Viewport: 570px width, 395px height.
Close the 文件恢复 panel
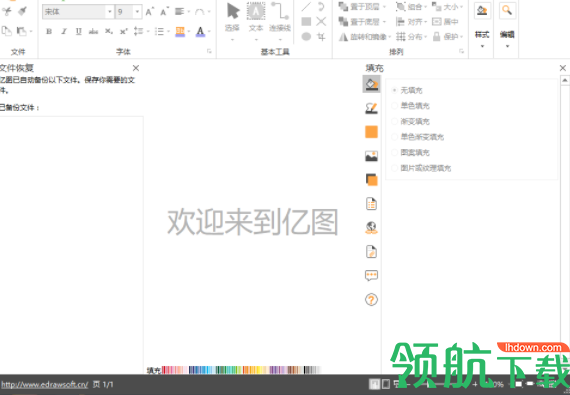pyautogui.click(x=136, y=68)
